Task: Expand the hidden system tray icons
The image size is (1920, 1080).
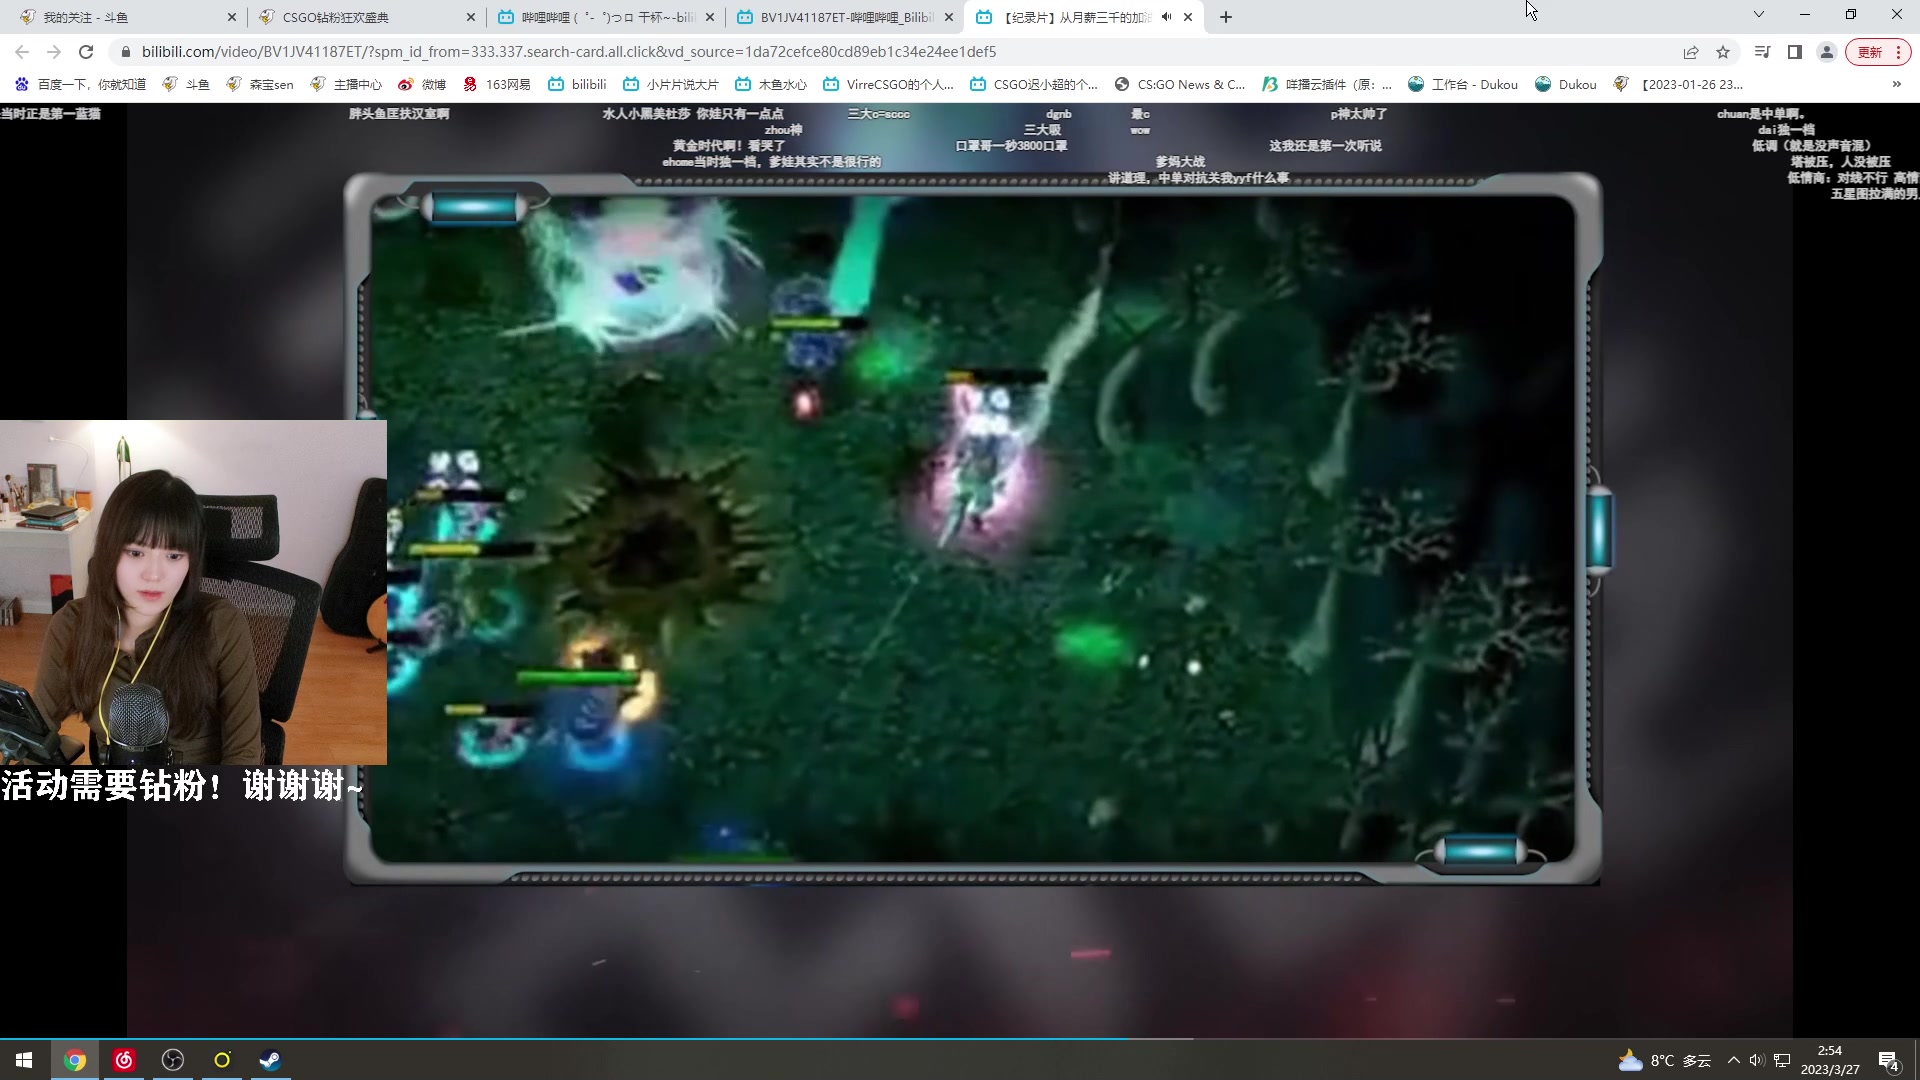Action: coord(1733,1060)
